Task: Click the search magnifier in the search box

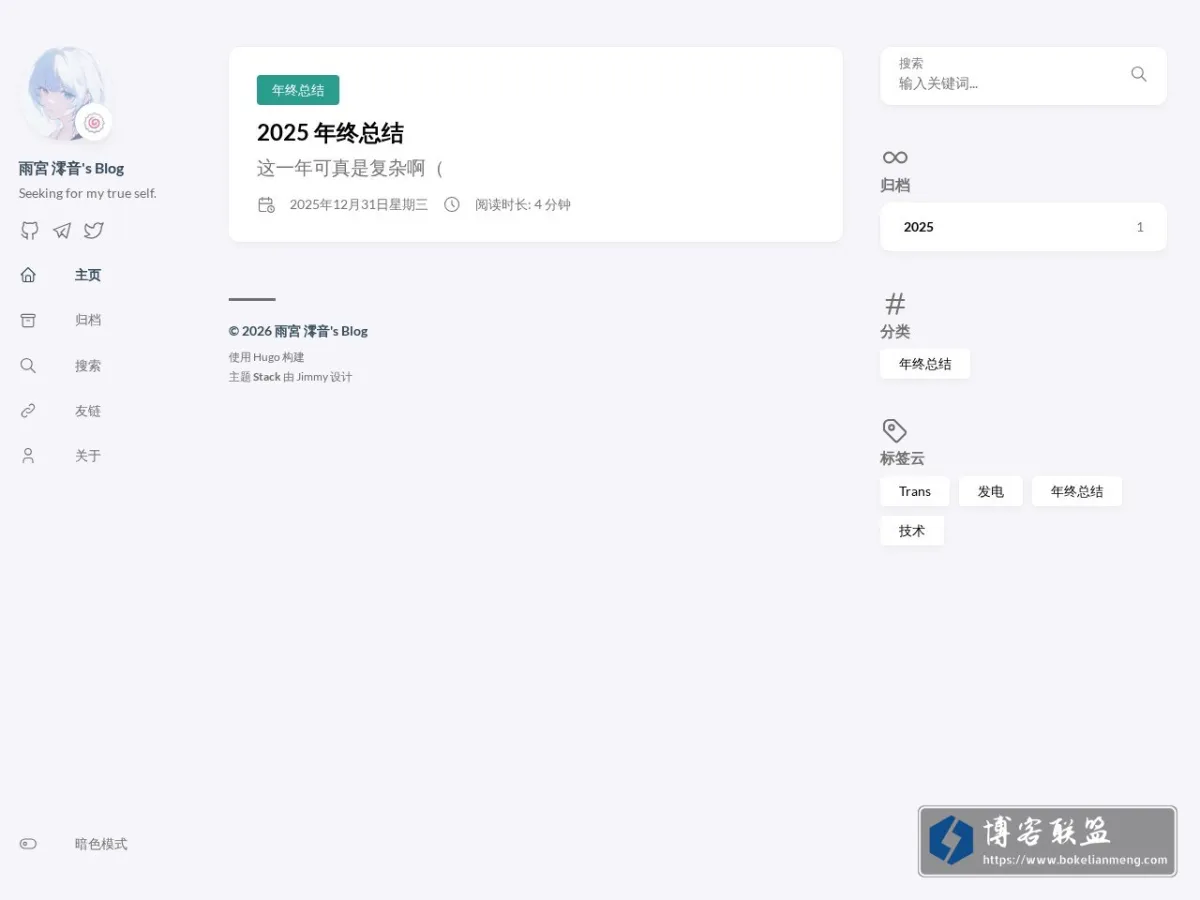Action: click(x=1139, y=74)
